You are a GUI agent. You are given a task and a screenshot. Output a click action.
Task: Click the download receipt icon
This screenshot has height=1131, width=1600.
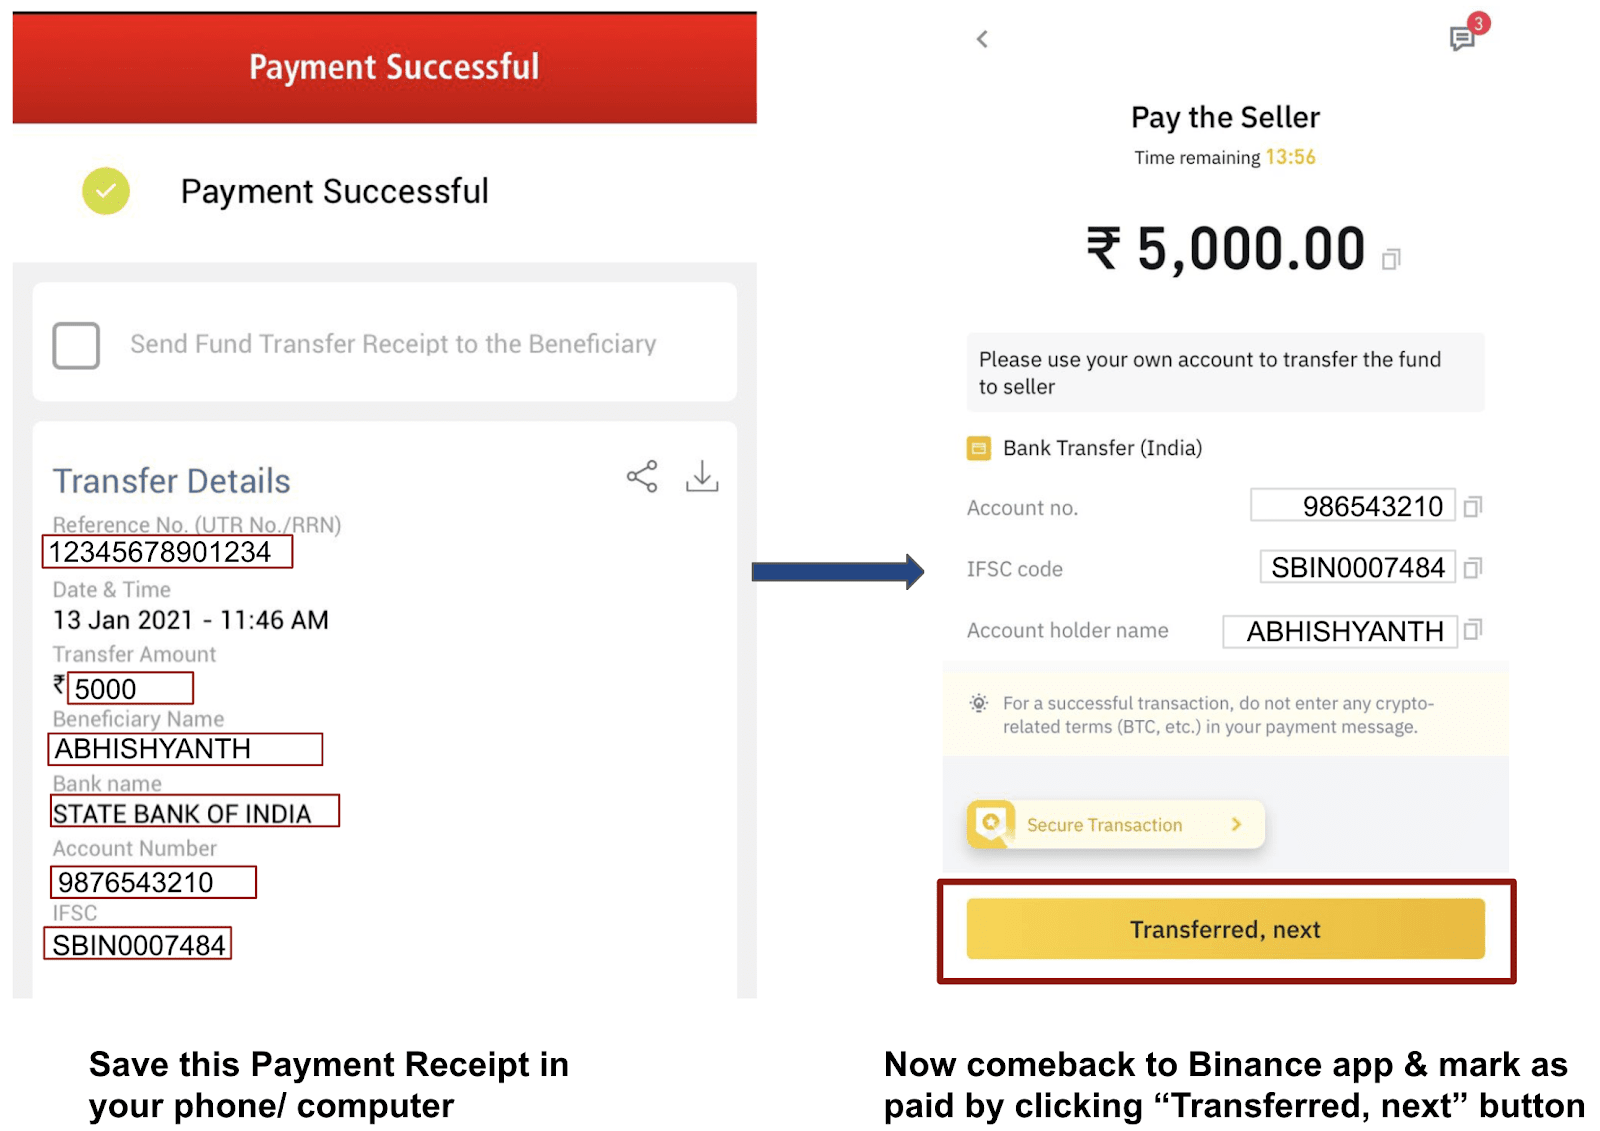click(x=702, y=476)
